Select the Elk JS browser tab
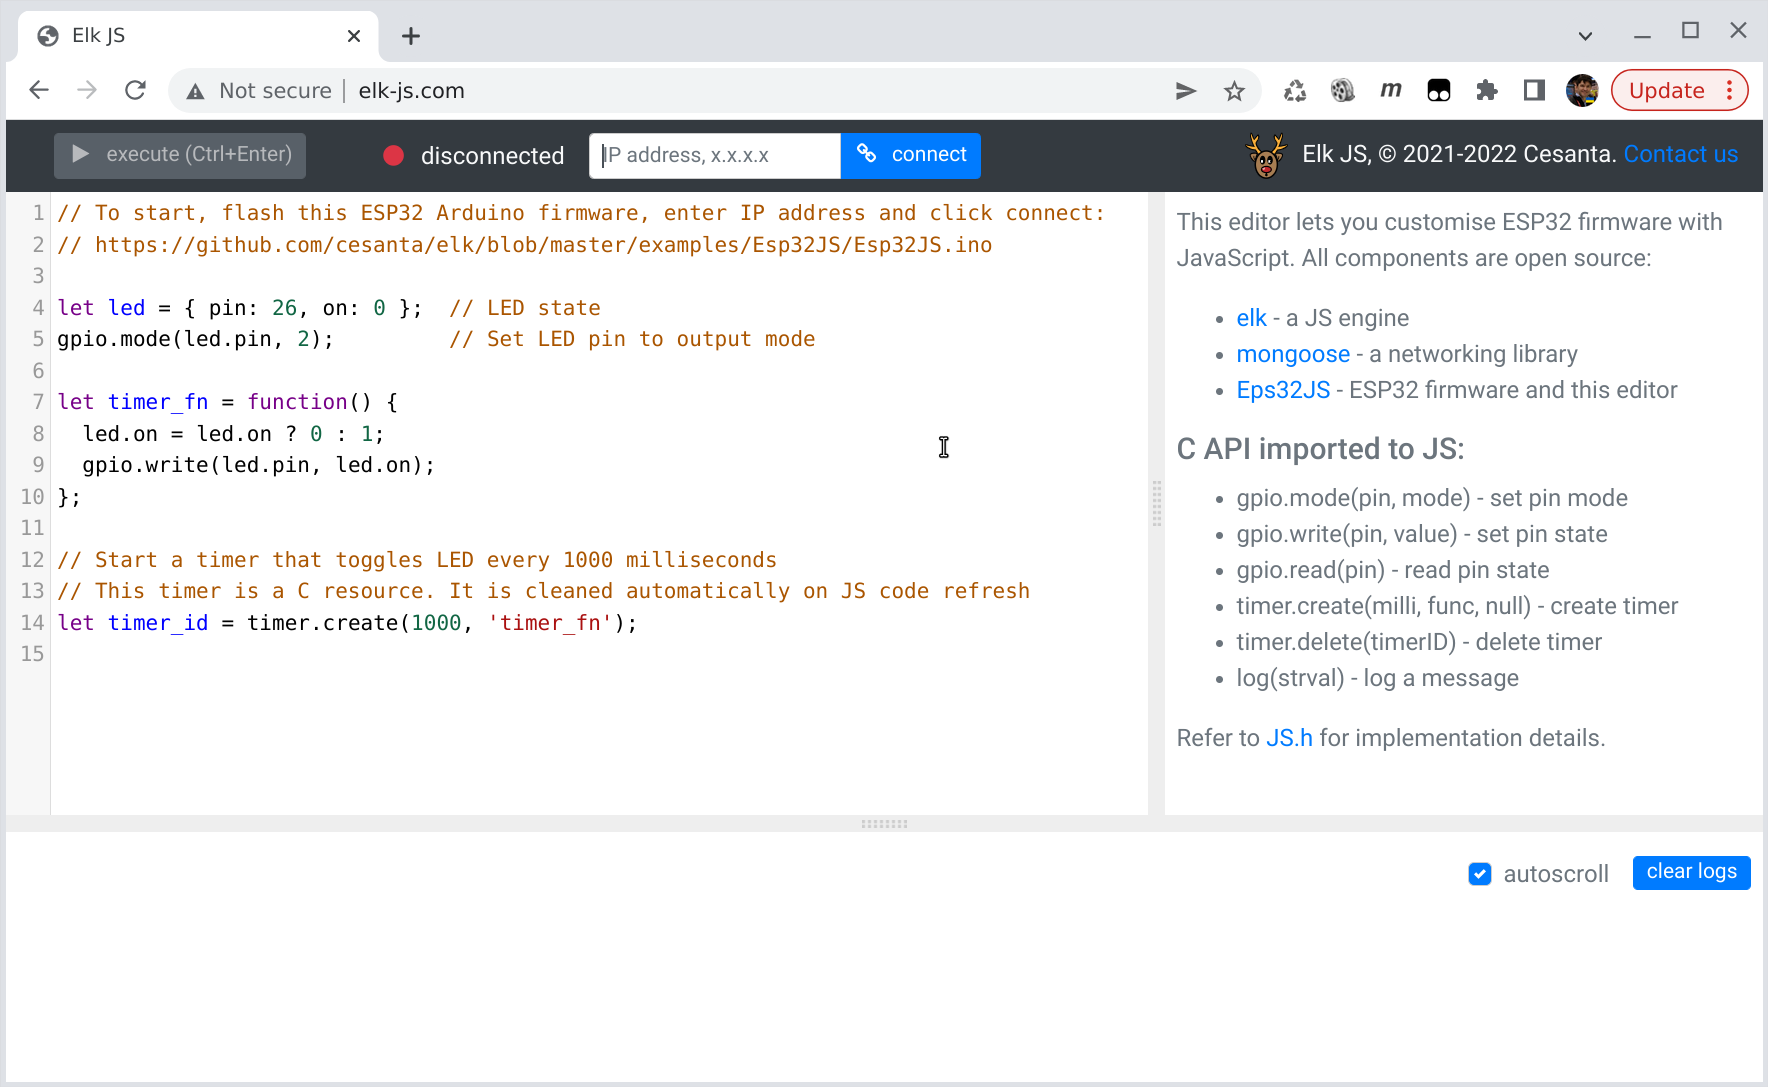Image resolution: width=1768 pixels, height=1087 pixels. 198,36
